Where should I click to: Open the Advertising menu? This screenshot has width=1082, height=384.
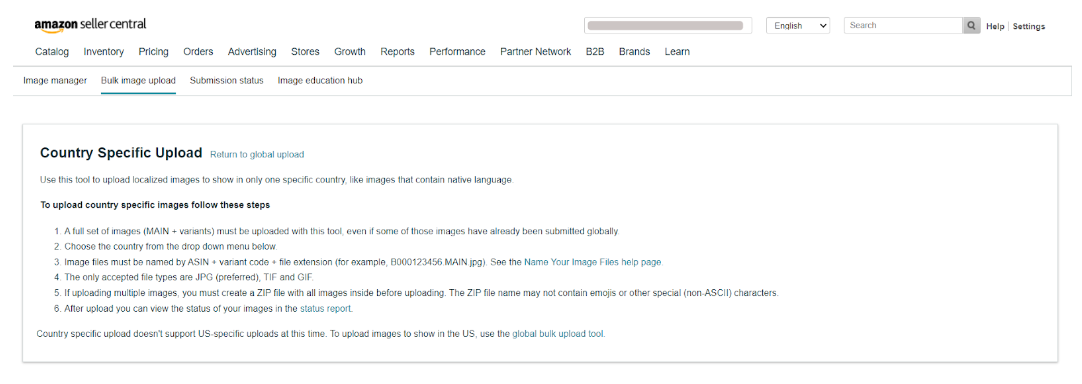pos(252,52)
